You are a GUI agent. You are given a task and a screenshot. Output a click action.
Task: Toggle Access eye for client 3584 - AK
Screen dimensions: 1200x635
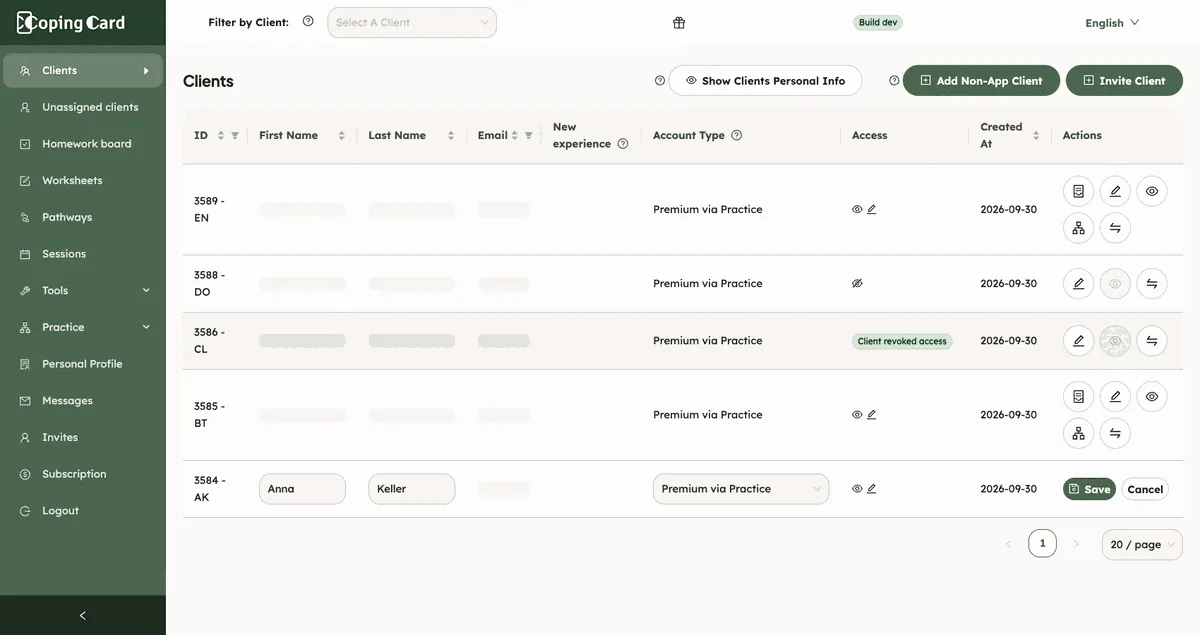pyautogui.click(x=857, y=489)
